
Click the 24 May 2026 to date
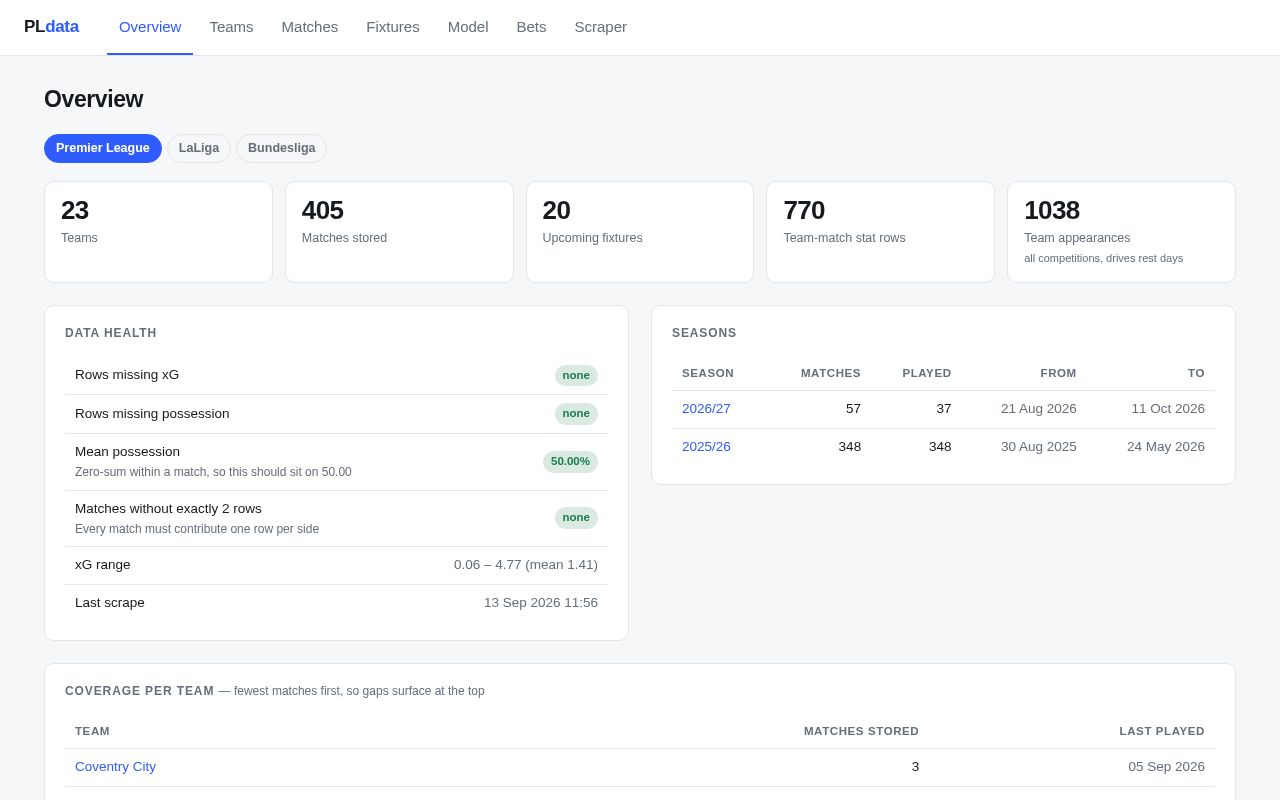[1166, 447]
